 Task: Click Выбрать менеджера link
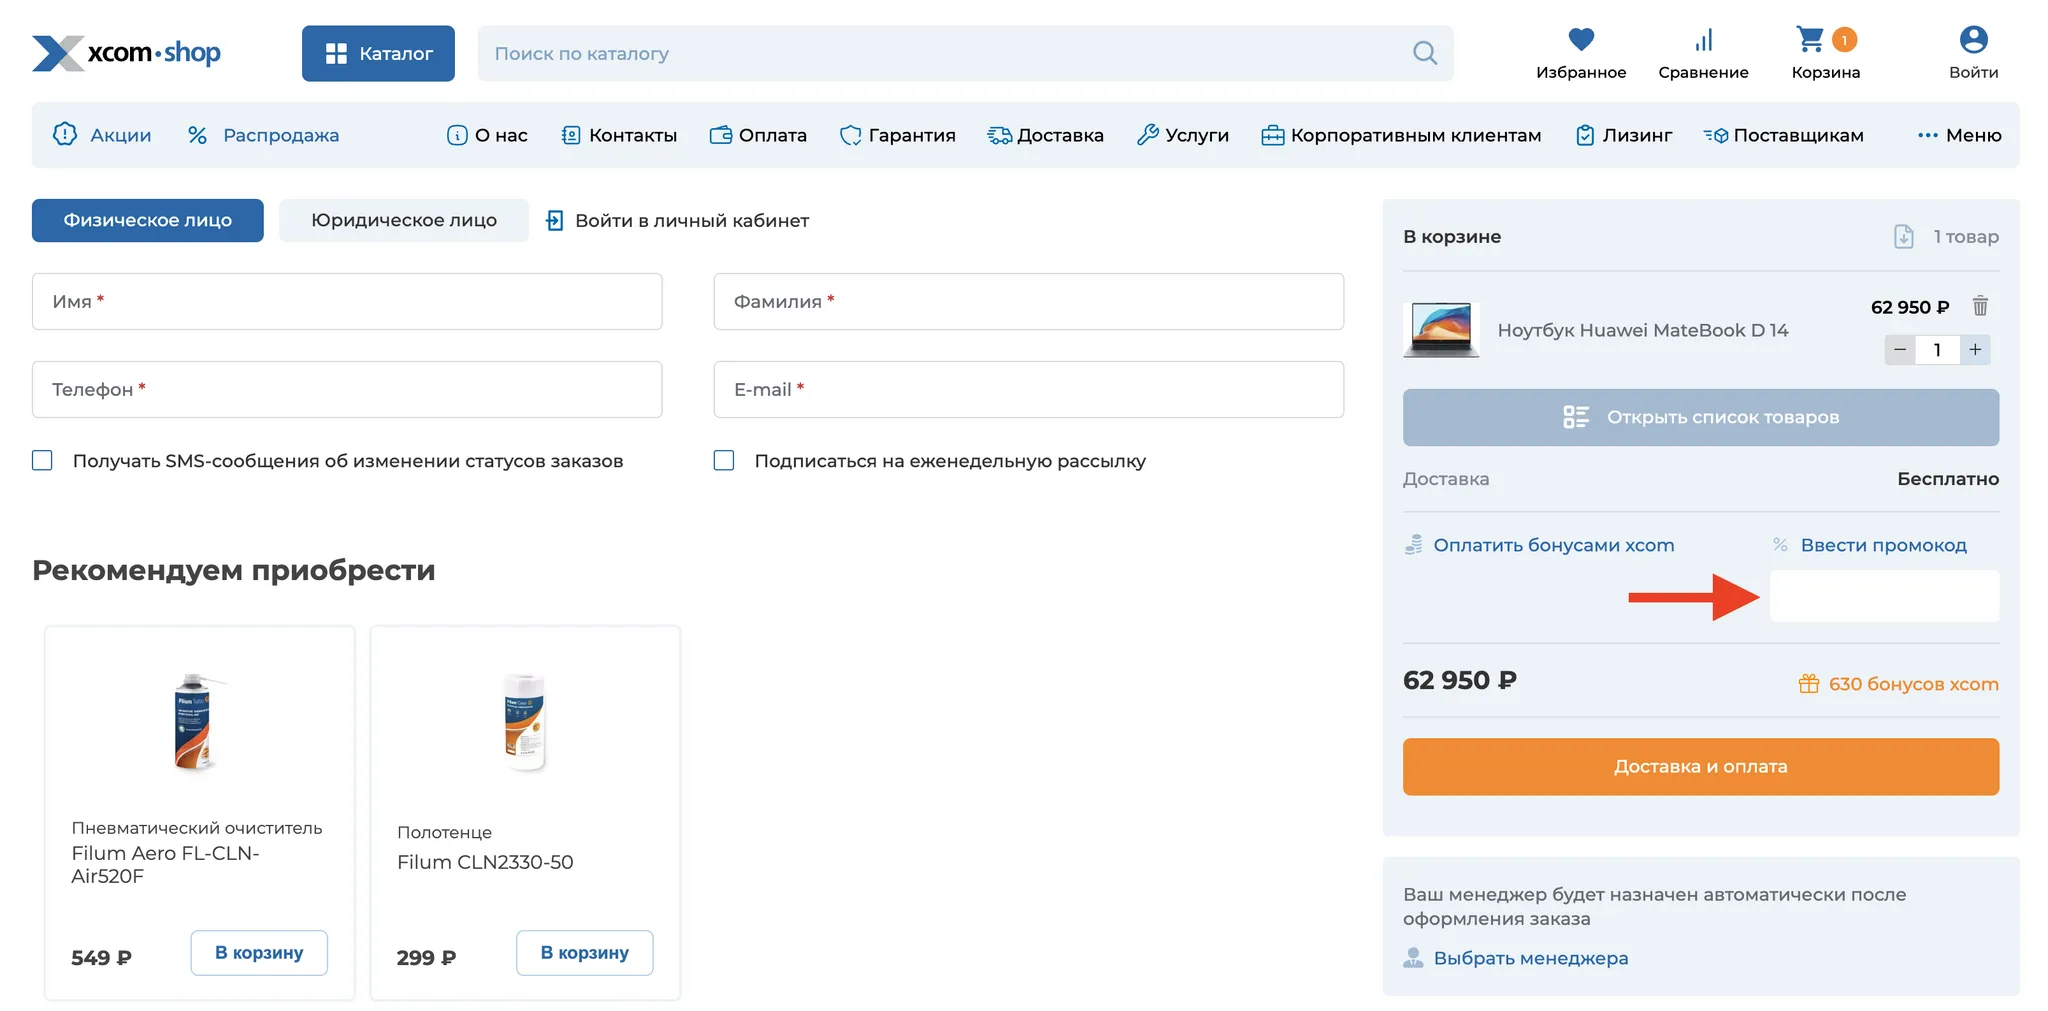click(1516, 958)
